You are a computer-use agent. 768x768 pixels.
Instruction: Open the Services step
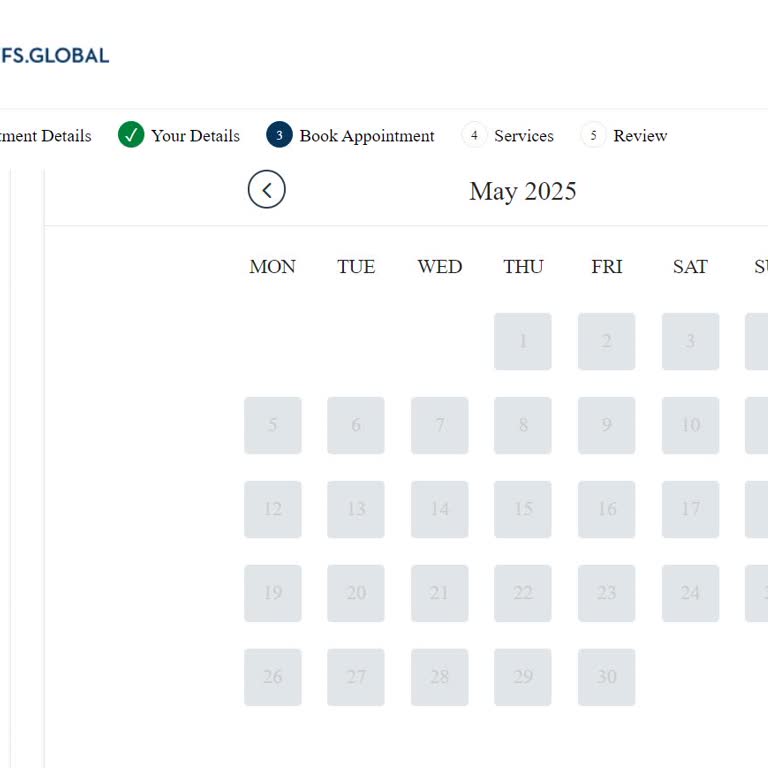pos(524,136)
